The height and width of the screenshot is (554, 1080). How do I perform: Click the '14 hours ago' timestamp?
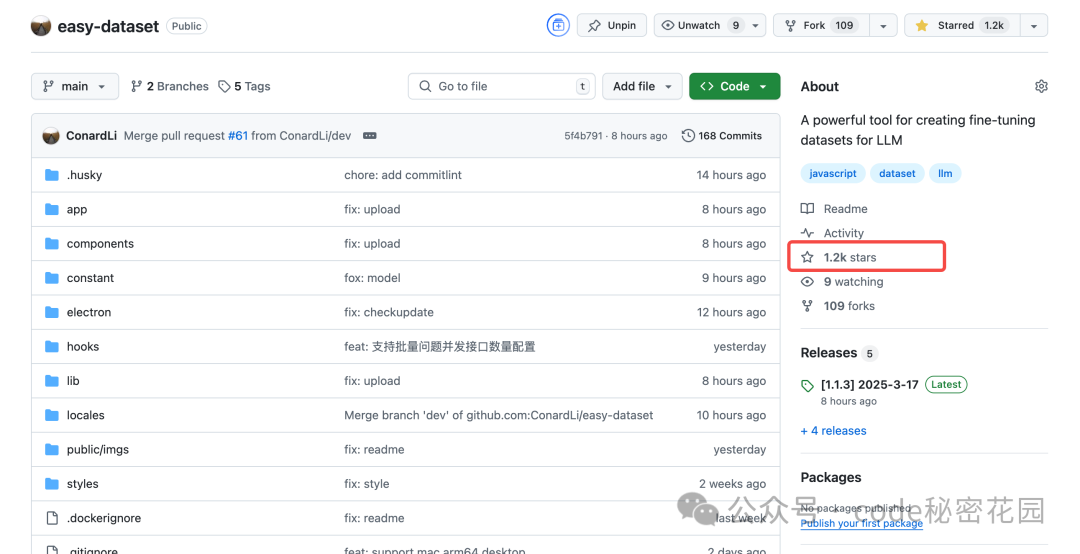(731, 175)
